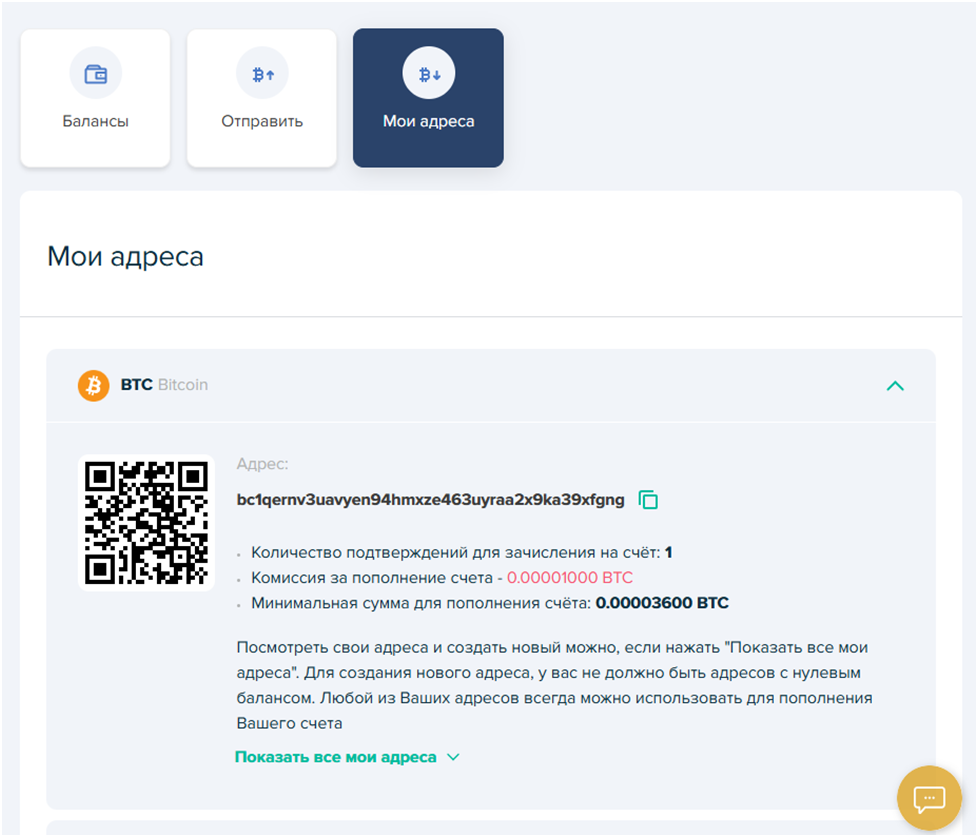This screenshot has height=837, width=978.
Task: Click the orange Bitcoin logo icon
Action: click(x=94, y=385)
